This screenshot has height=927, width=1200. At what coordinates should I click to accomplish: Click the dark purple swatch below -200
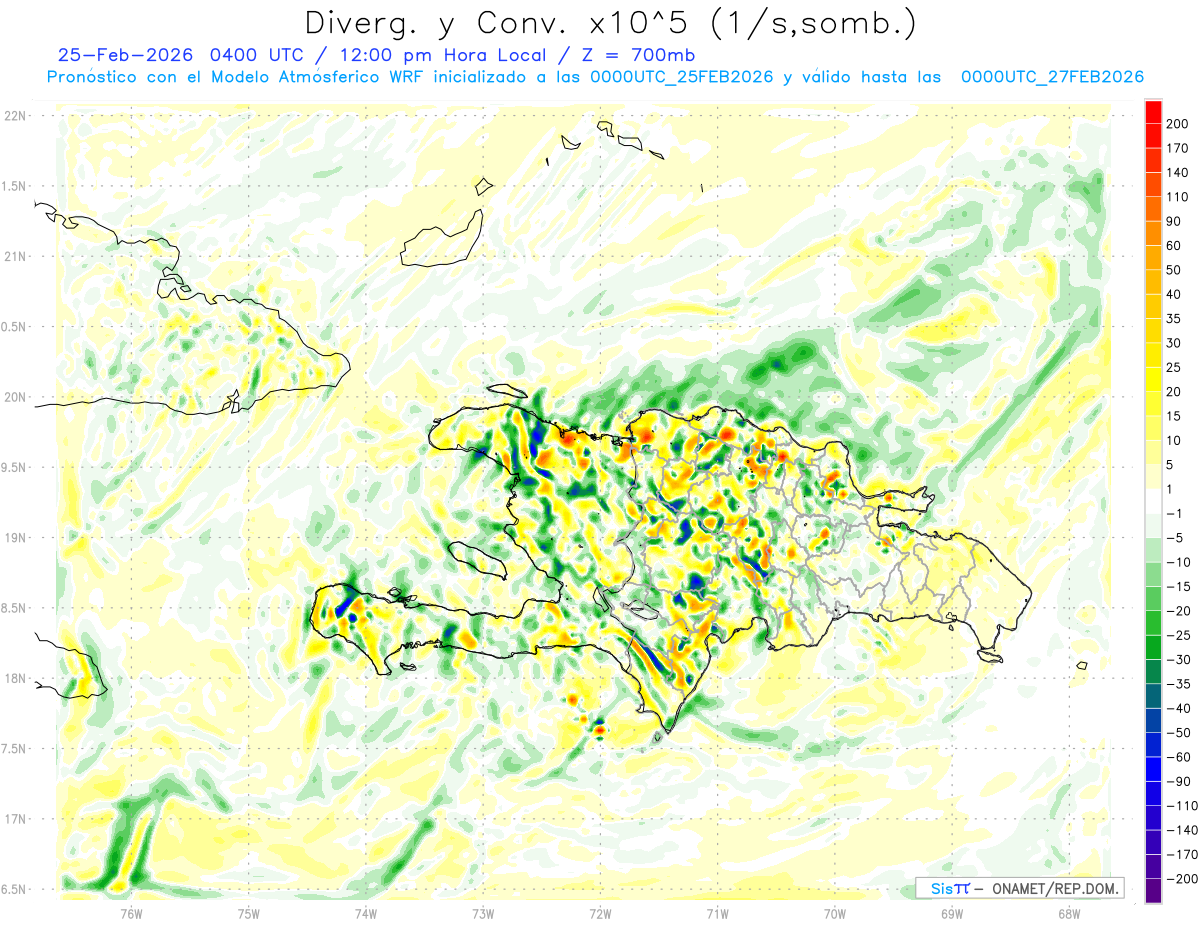pos(1153,890)
